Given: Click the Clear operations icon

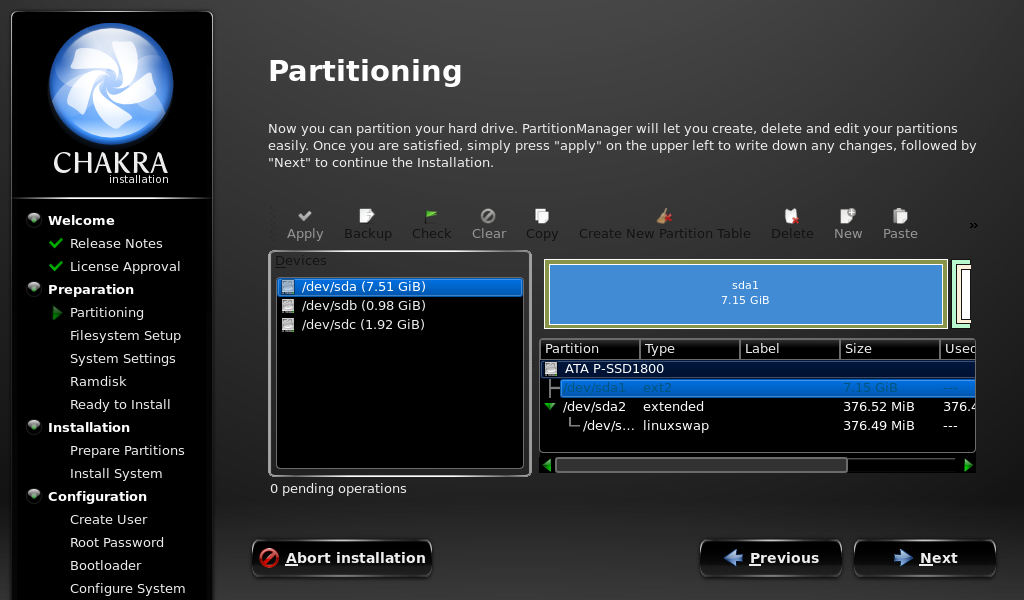Looking at the screenshot, I should pos(488,216).
